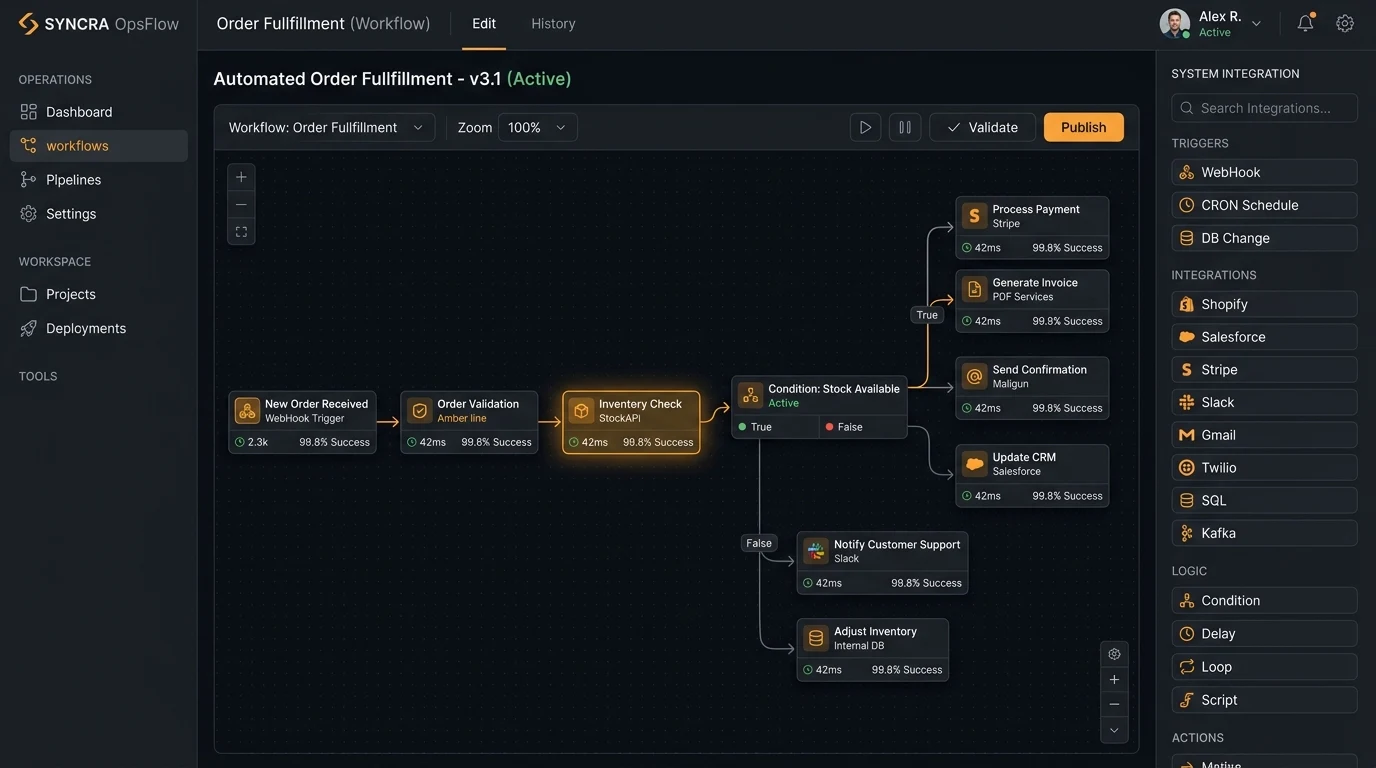Click the Salesforce icon on Update CRM node

tap(974, 464)
